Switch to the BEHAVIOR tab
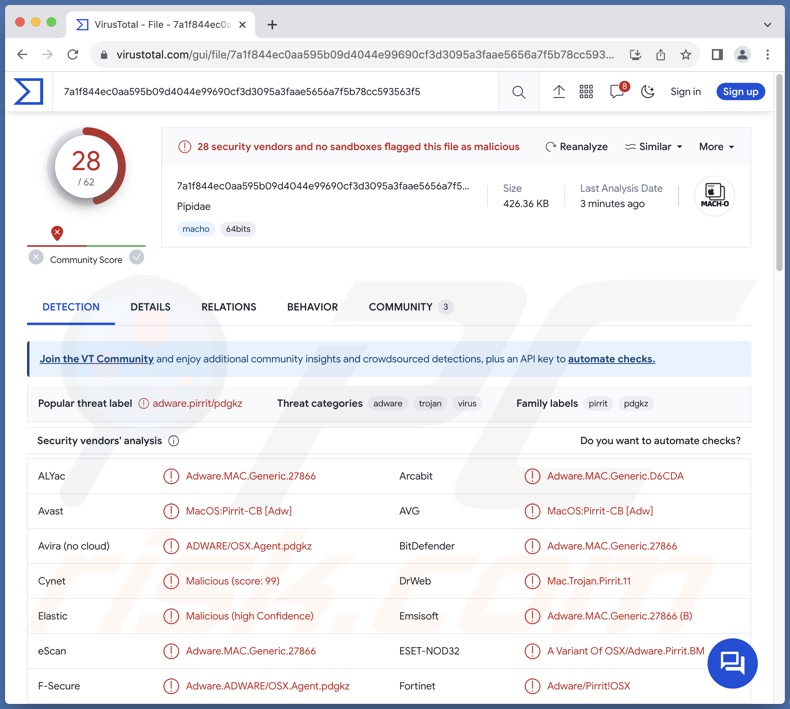Screen dimensions: 790x709 point(312,307)
